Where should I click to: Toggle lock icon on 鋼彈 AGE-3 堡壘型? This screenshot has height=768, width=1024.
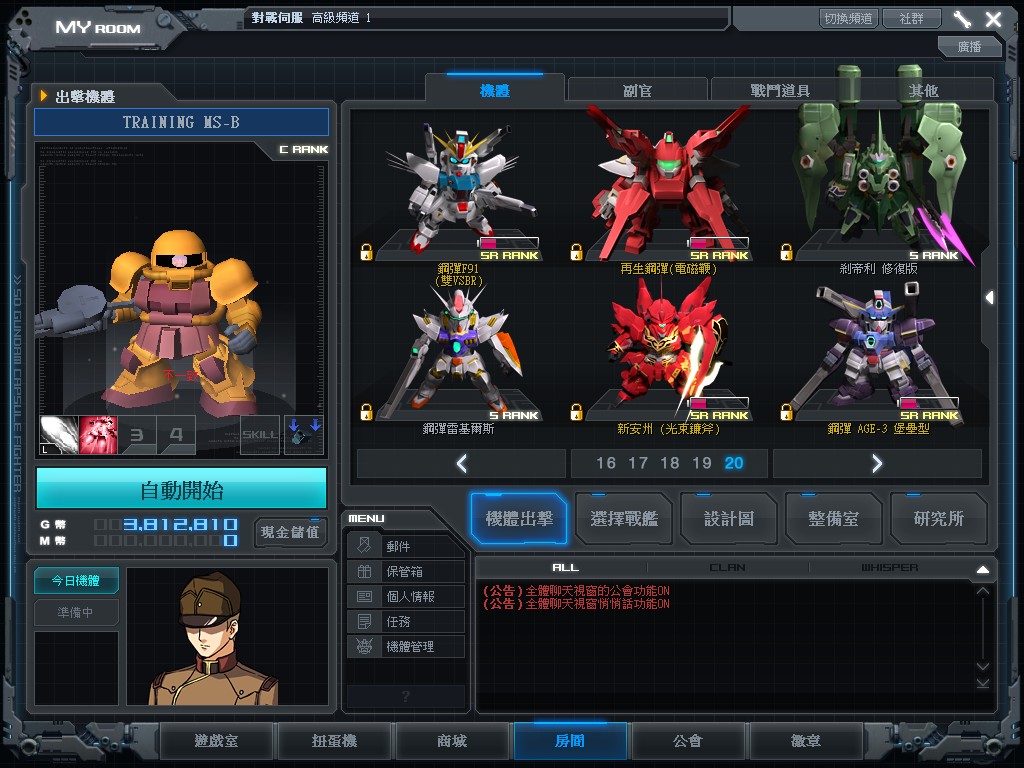click(786, 412)
